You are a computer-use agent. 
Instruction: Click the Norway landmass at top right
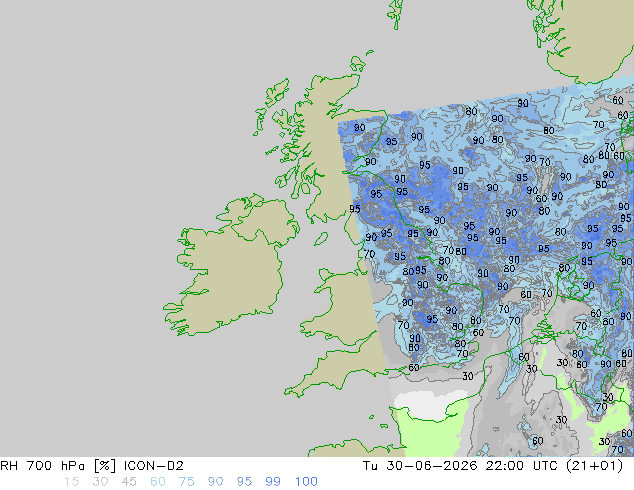click(594, 40)
